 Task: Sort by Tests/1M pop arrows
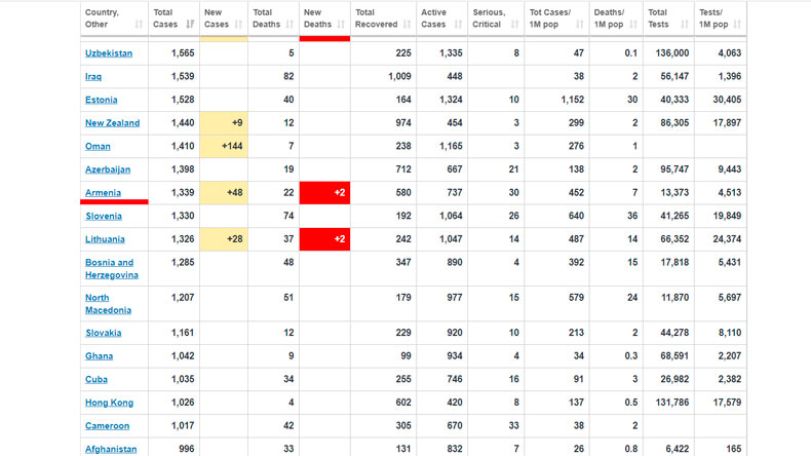coord(737,24)
